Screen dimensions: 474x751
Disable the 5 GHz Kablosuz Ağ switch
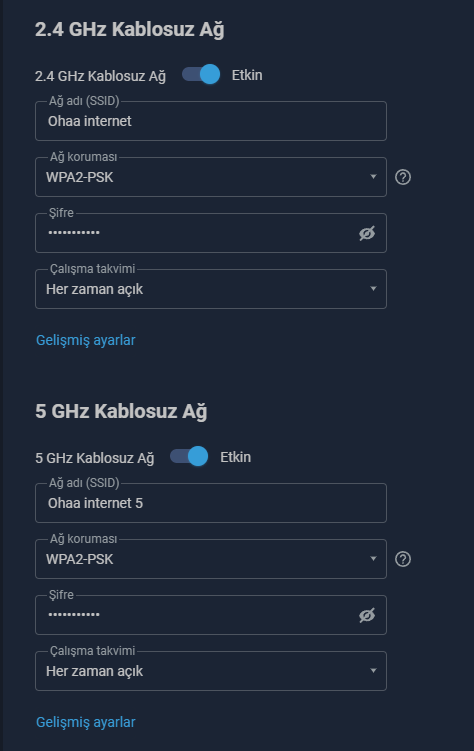click(189, 456)
